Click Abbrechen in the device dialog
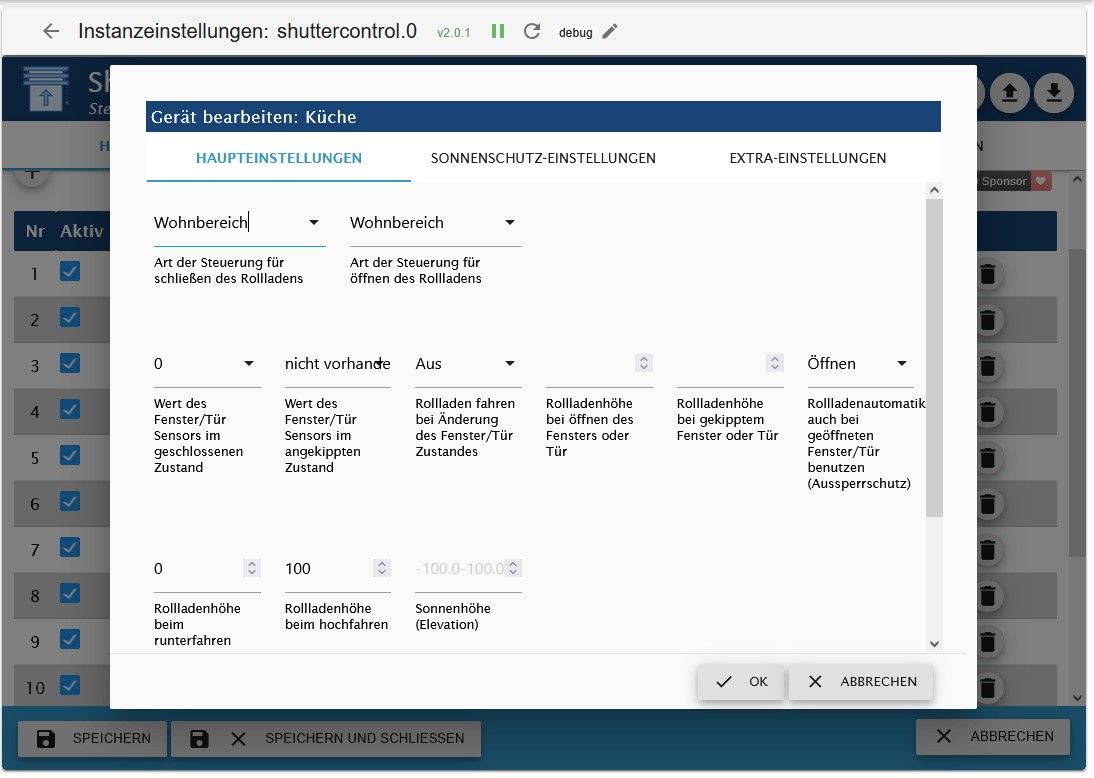This screenshot has height=778, width=1094. tap(861, 682)
